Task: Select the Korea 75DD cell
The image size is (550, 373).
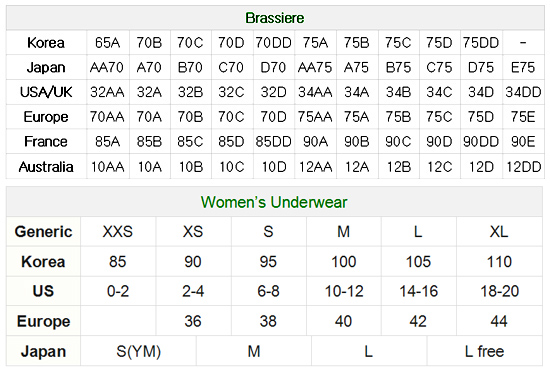Action: pos(481,43)
